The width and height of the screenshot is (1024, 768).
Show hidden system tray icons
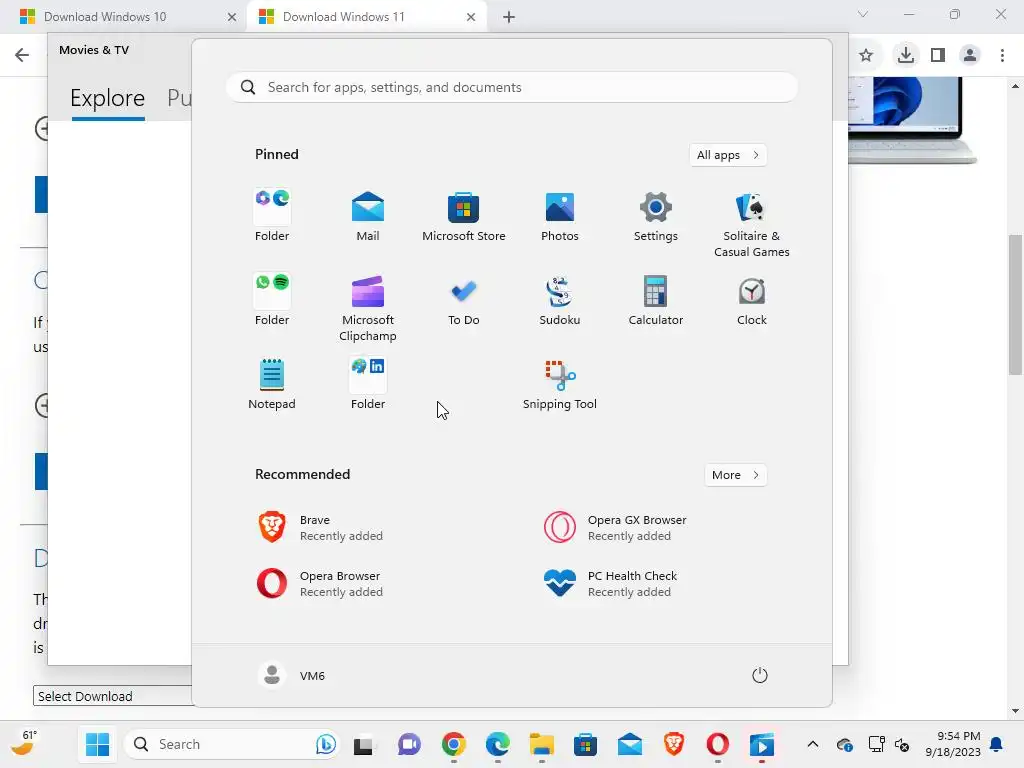click(x=812, y=744)
